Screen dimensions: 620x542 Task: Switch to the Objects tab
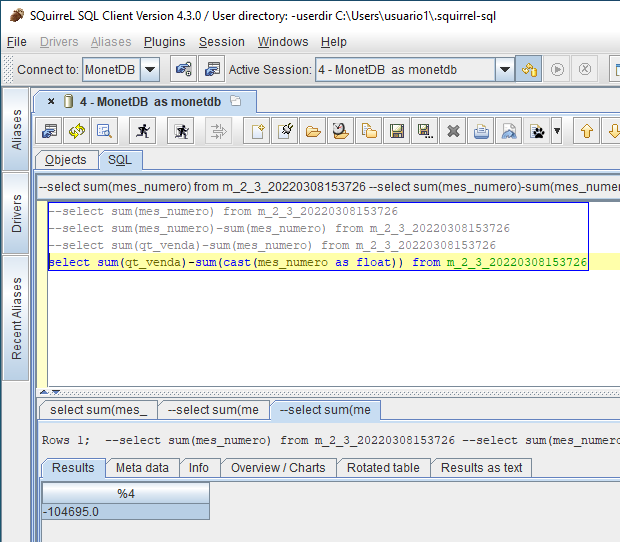pos(66,160)
